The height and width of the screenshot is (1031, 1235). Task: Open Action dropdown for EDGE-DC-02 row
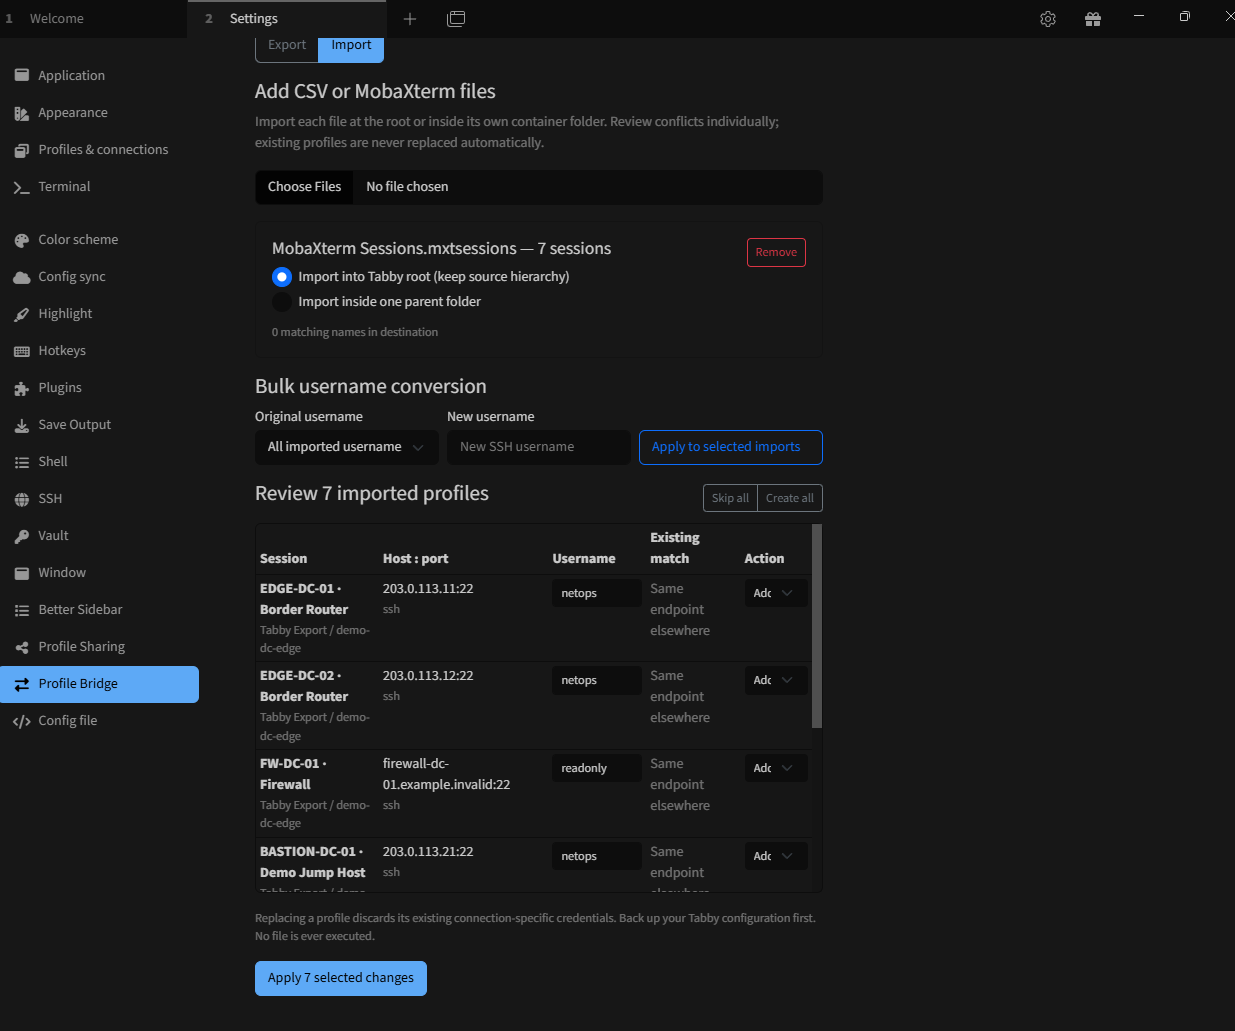775,680
